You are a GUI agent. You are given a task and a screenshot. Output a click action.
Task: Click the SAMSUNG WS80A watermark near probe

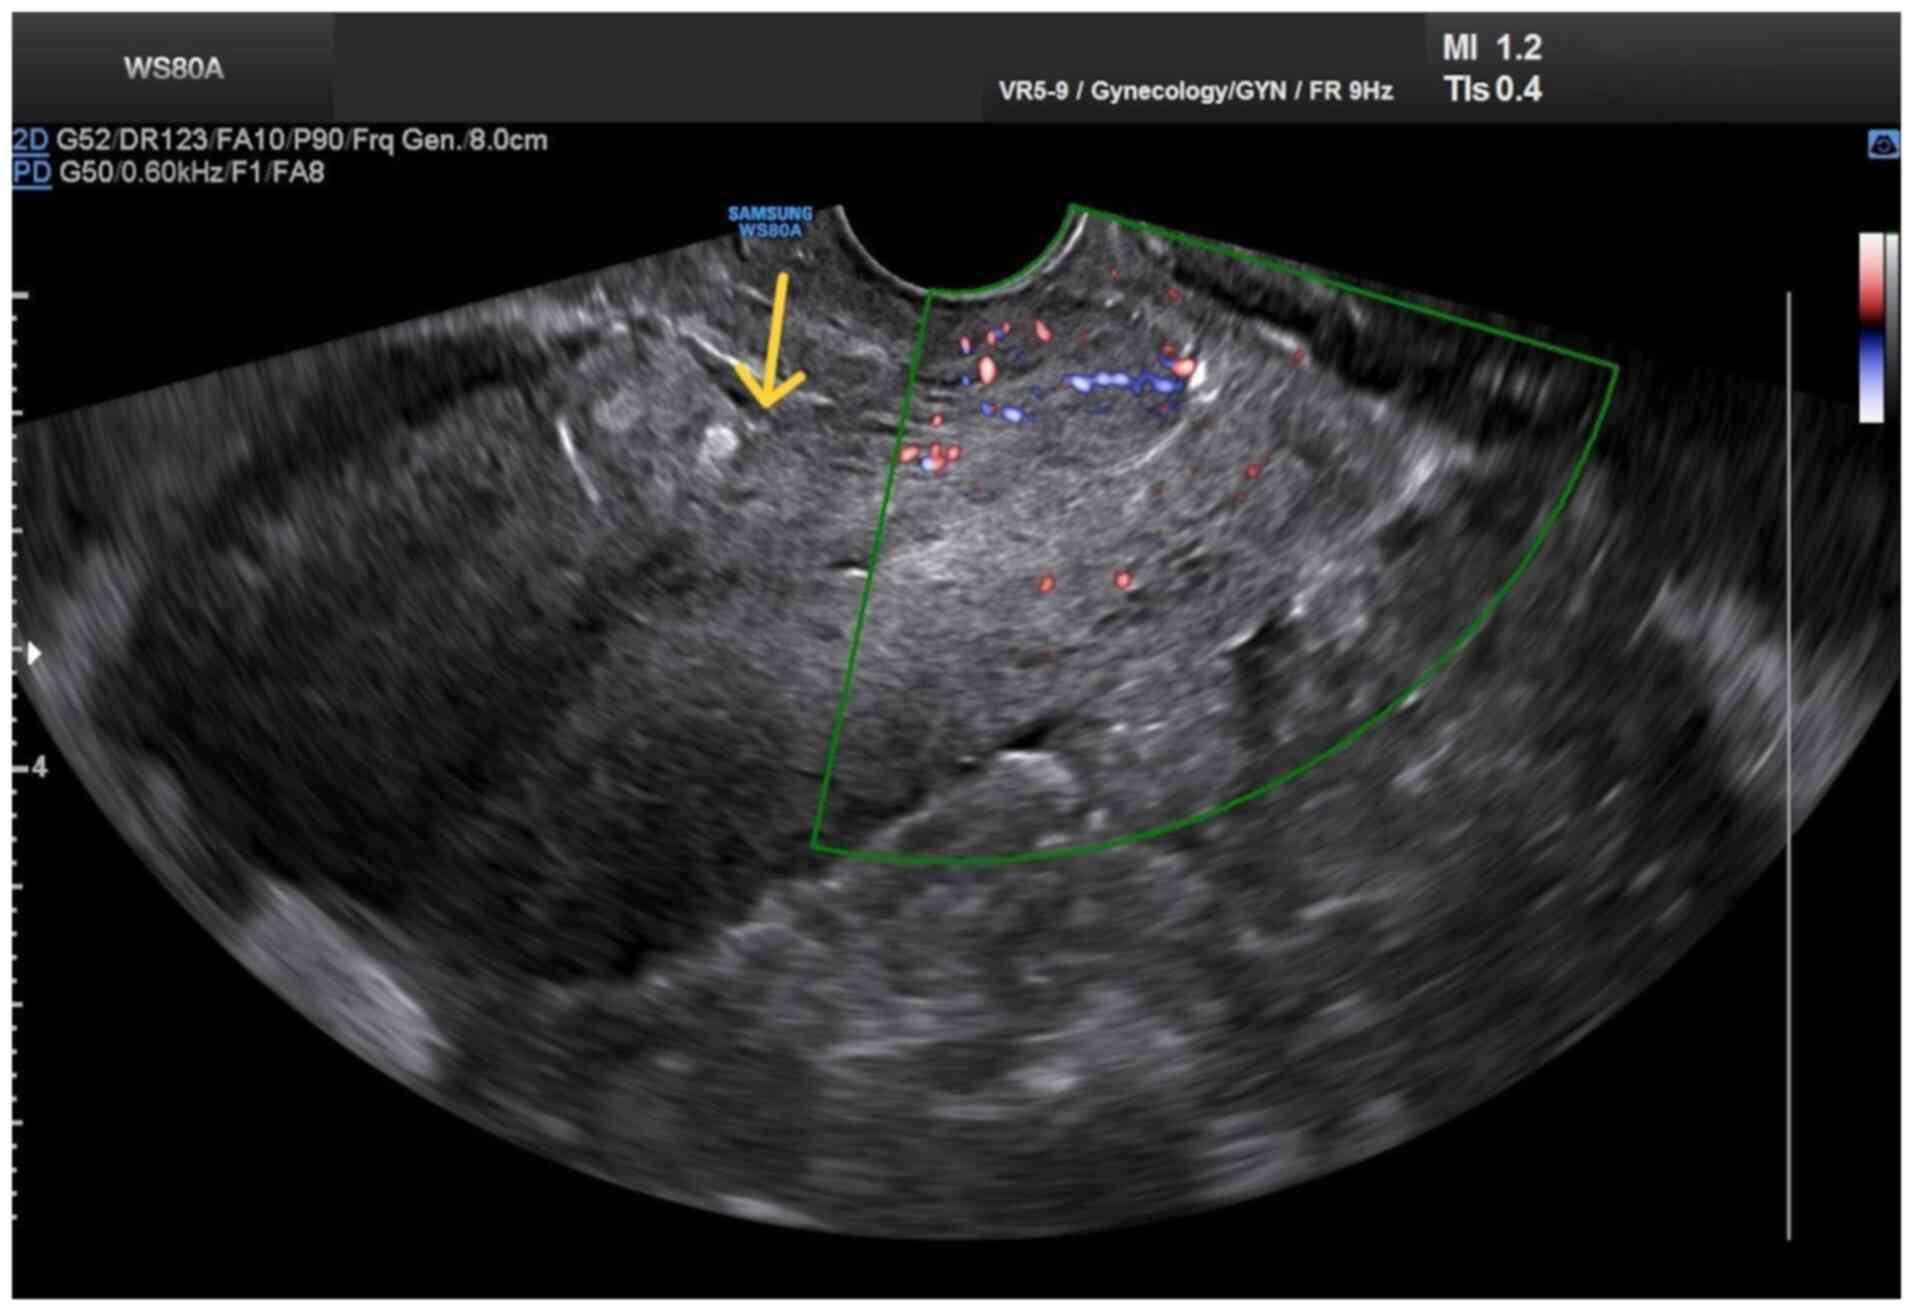click(x=770, y=222)
